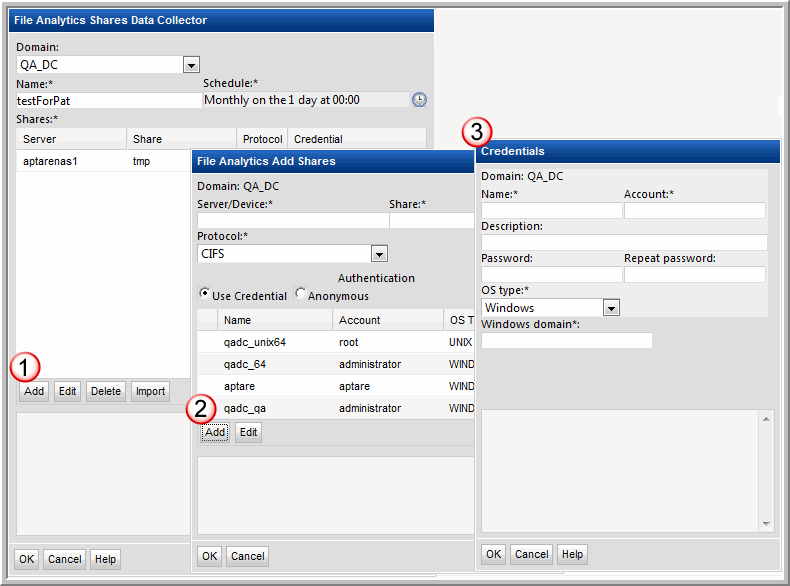Click the Windows domain input field
The image size is (790, 586).
pyautogui.click(x=566, y=341)
